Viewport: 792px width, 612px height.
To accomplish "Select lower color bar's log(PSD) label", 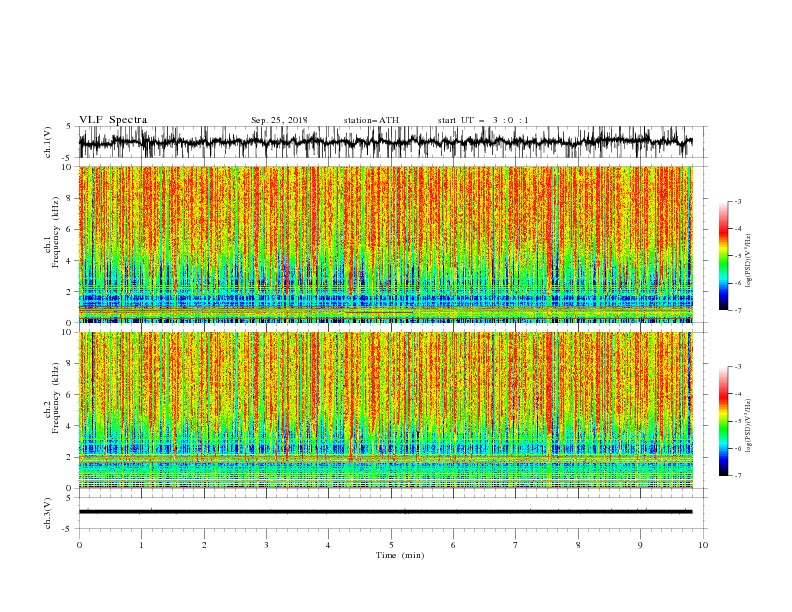I will [749, 426].
